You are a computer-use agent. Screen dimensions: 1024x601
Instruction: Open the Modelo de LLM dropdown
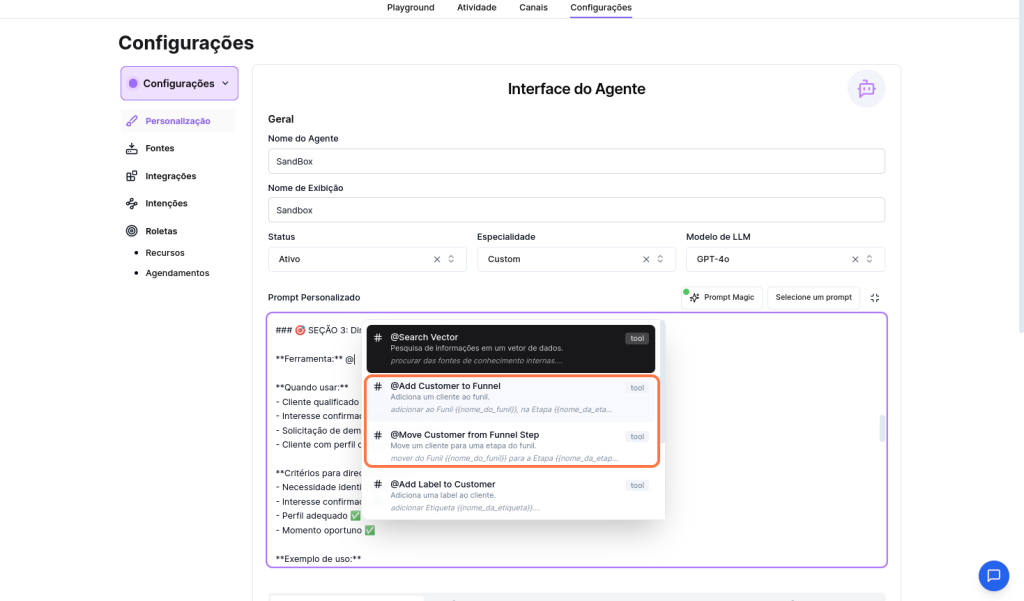tap(770, 259)
